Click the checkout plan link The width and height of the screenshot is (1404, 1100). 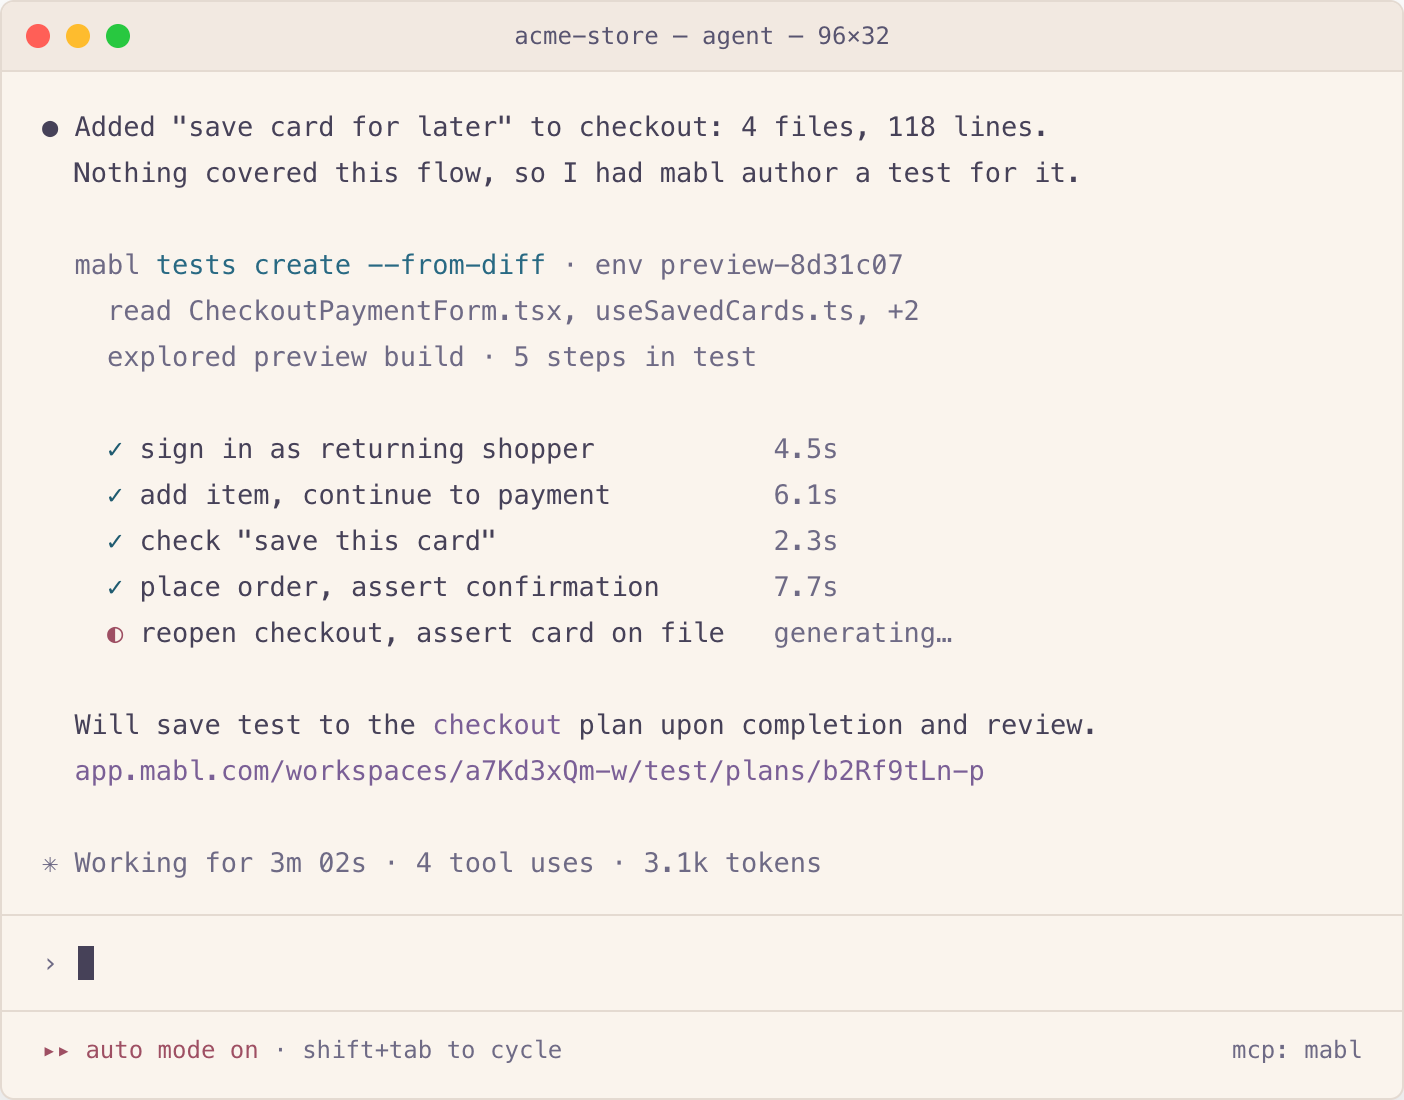point(497,725)
